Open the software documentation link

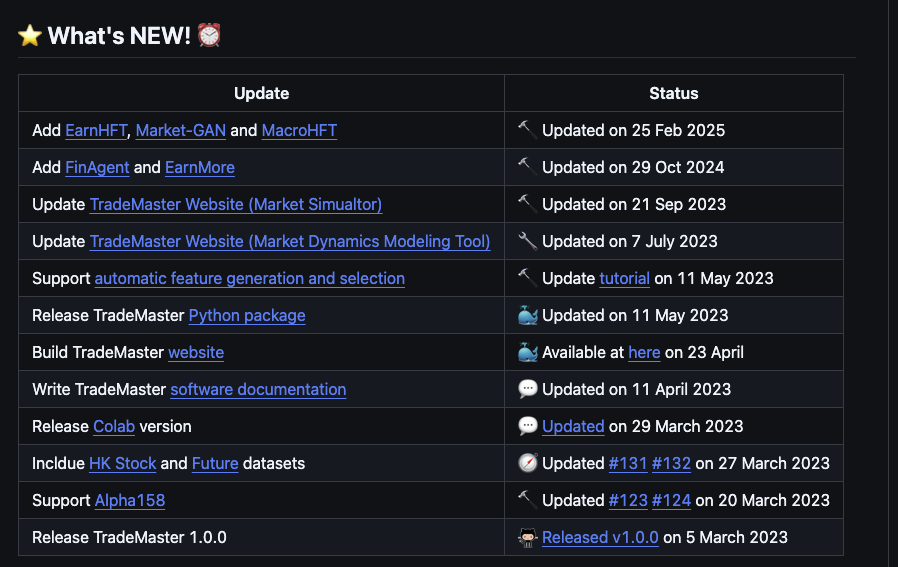[x=258, y=389]
